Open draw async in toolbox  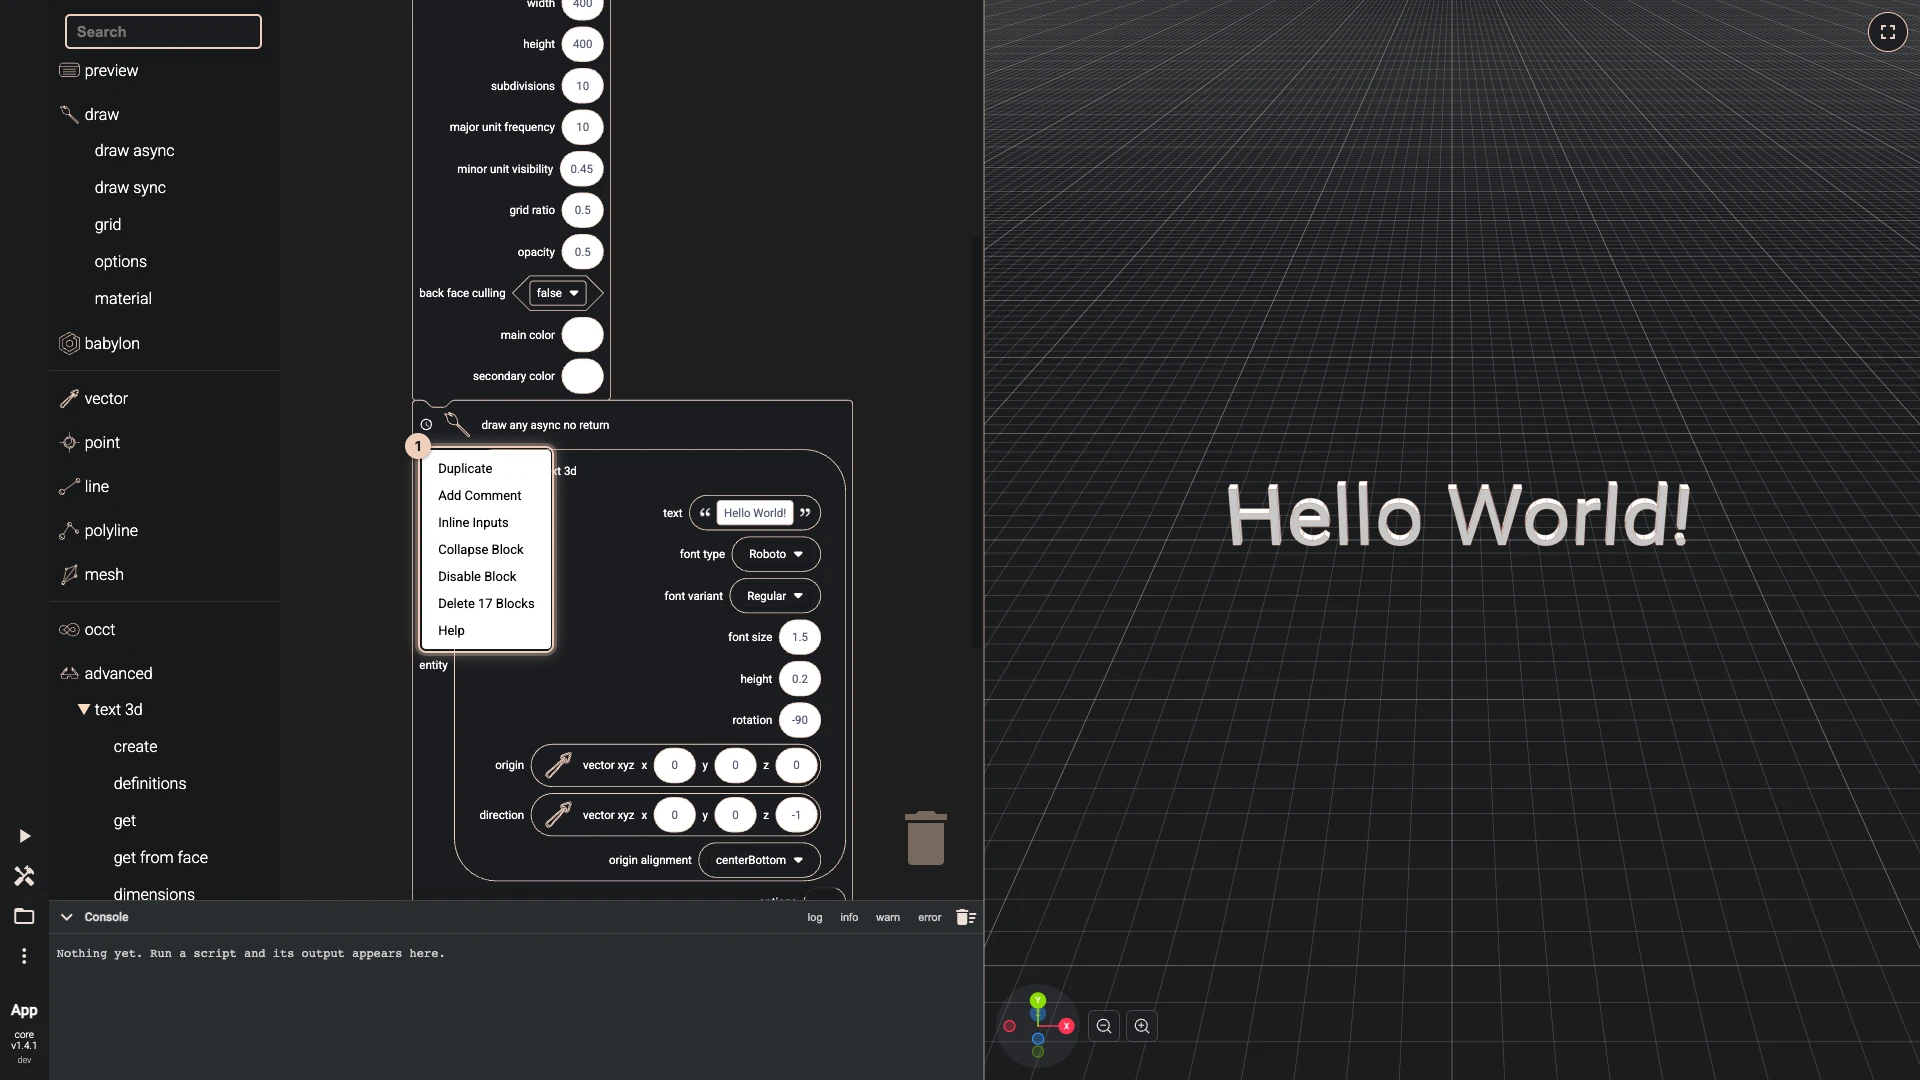pos(134,151)
